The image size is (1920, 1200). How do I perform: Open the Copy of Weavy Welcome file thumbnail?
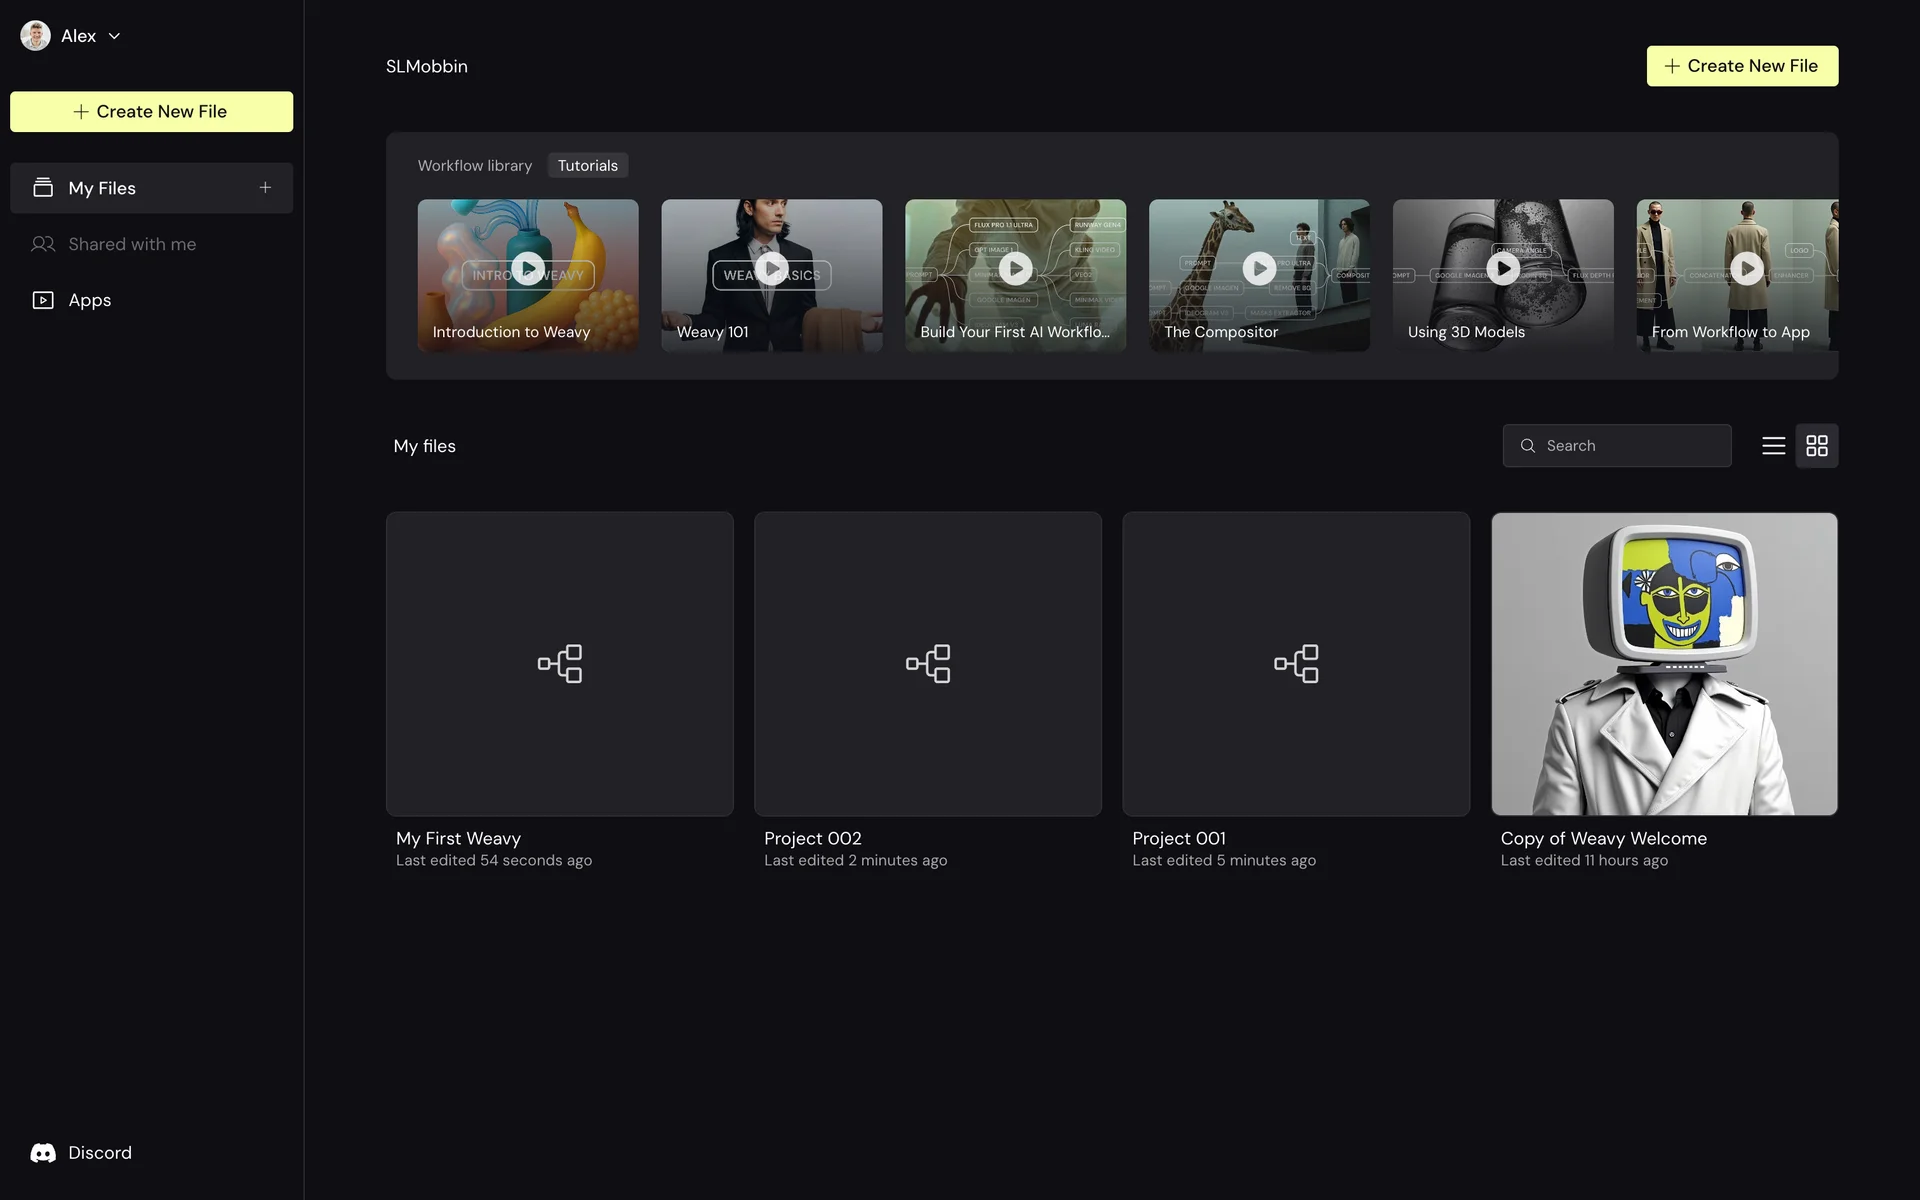click(x=1664, y=664)
